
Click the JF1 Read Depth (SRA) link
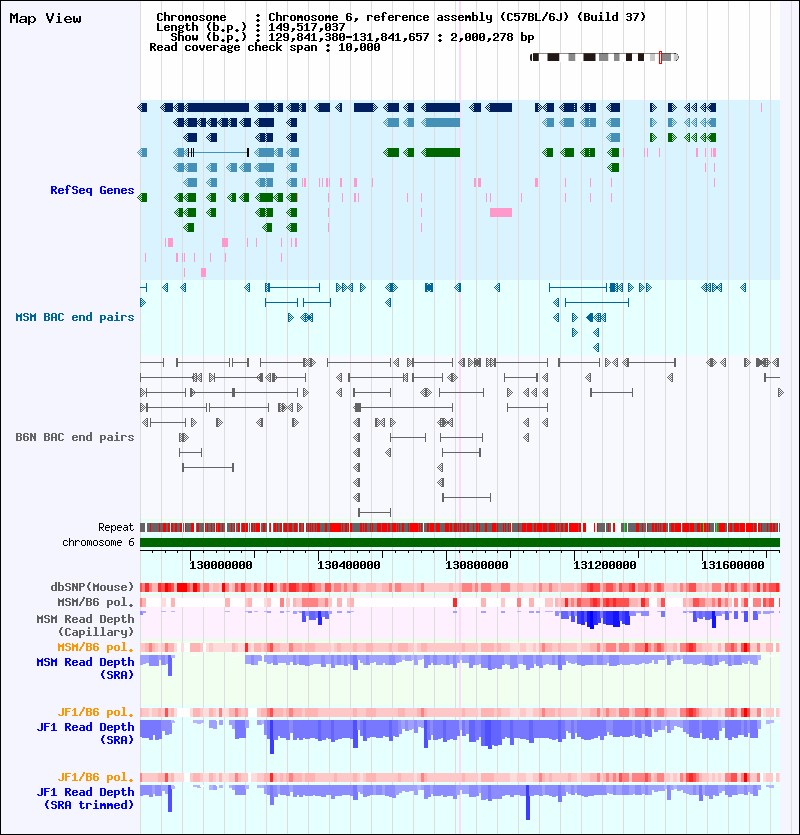pyautogui.click(x=85, y=733)
